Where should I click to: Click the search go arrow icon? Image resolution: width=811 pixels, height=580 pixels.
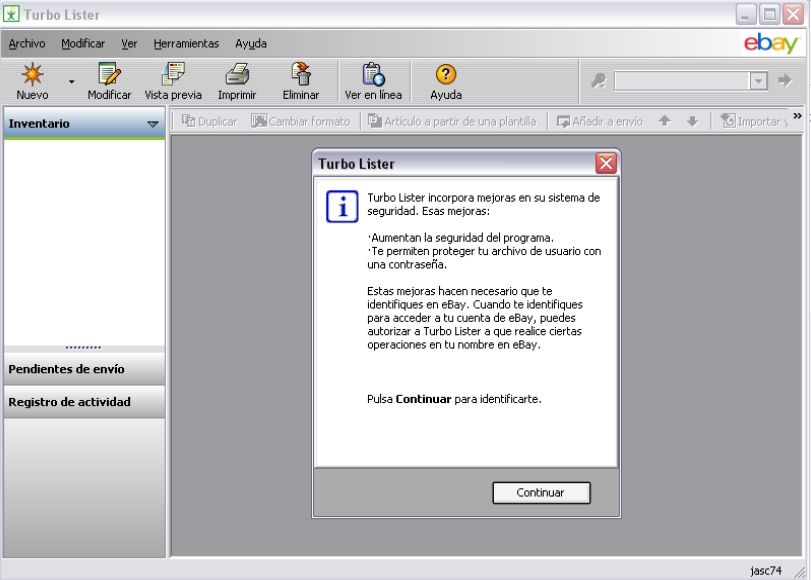click(785, 80)
